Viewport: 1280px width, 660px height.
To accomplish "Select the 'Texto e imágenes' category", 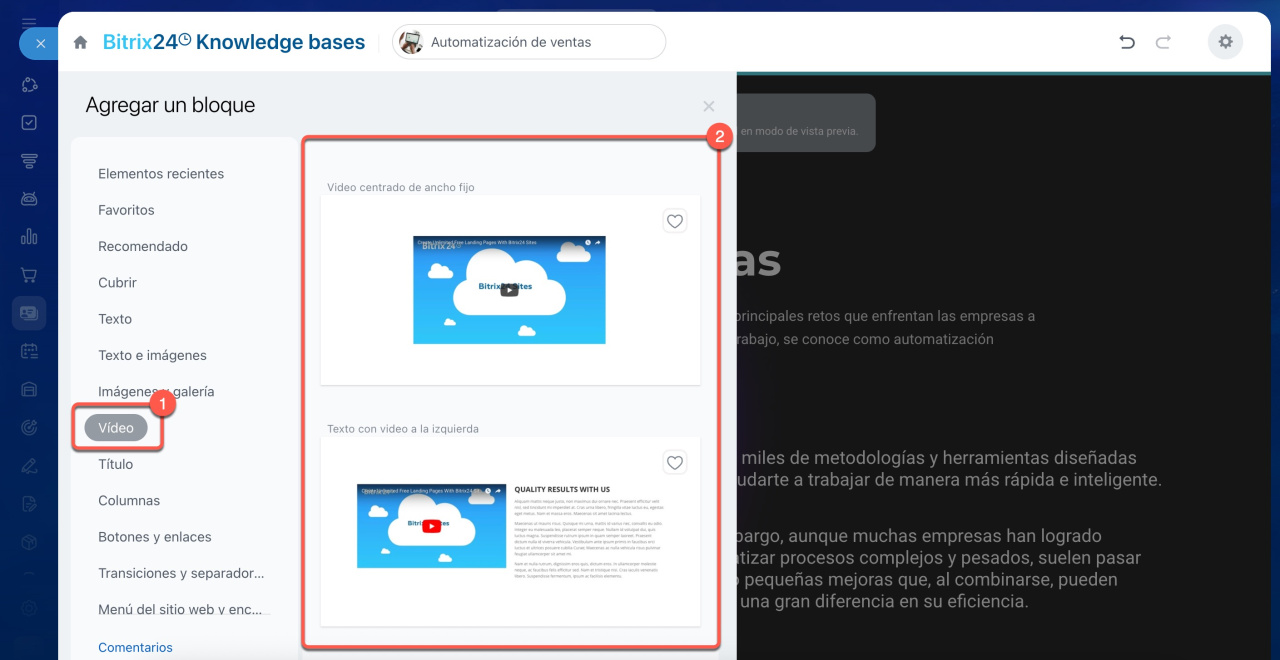I will (x=152, y=355).
